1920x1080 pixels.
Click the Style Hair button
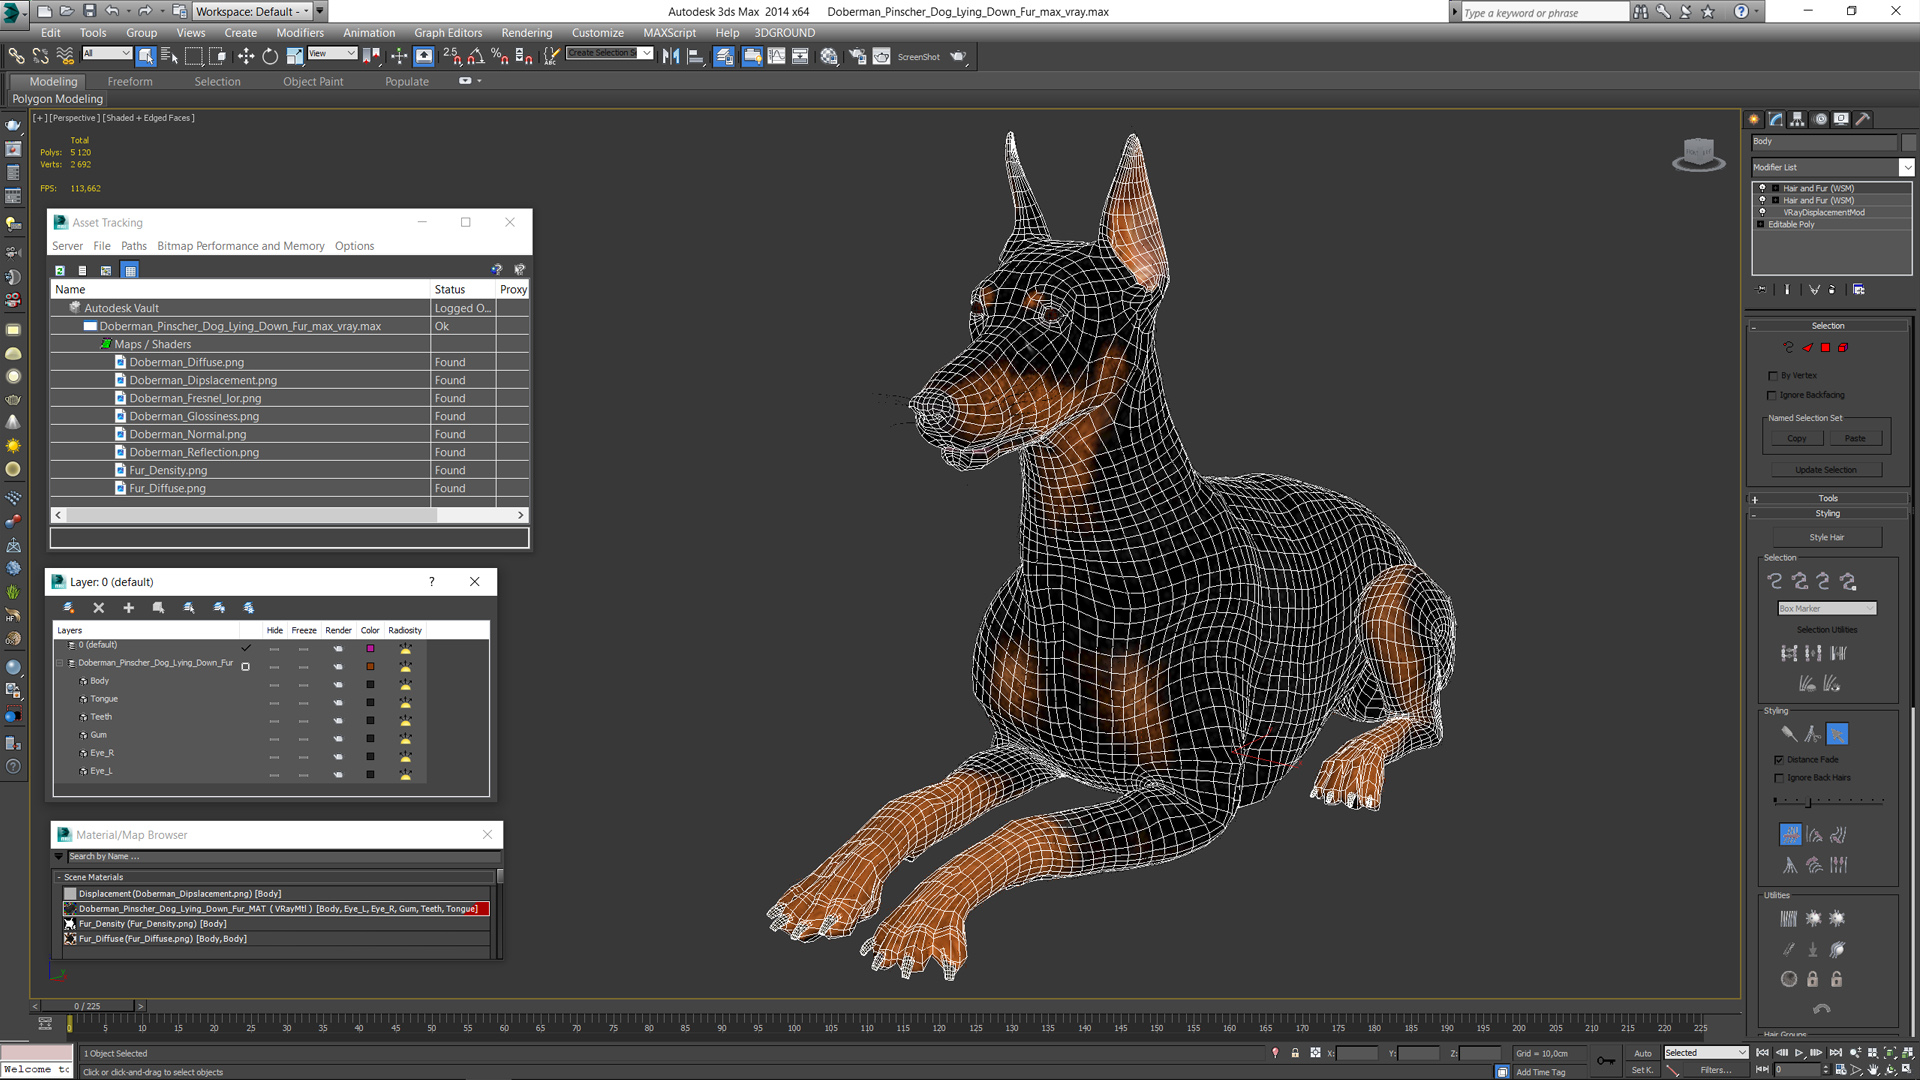coord(1827,538)
